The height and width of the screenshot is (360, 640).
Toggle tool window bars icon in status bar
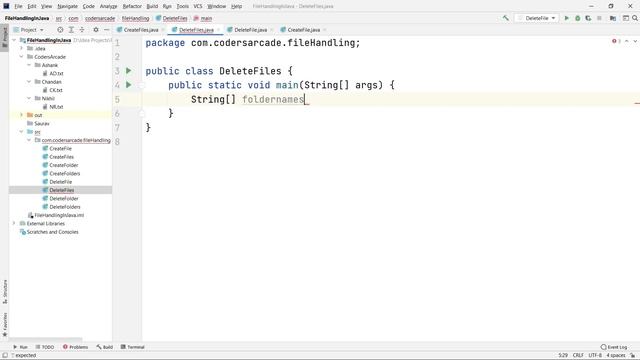pos(5,356)
